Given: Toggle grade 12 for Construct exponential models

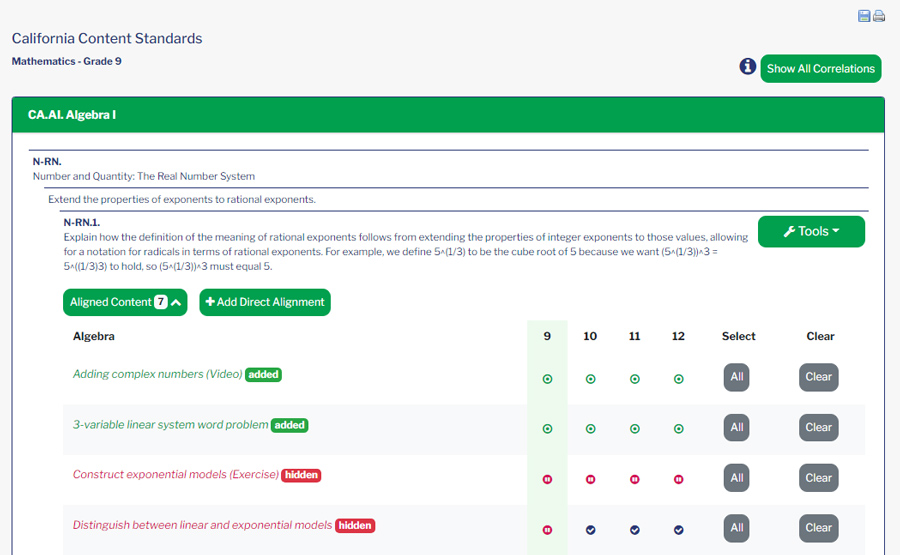Looking at the screenshot, I should [678, 479].
